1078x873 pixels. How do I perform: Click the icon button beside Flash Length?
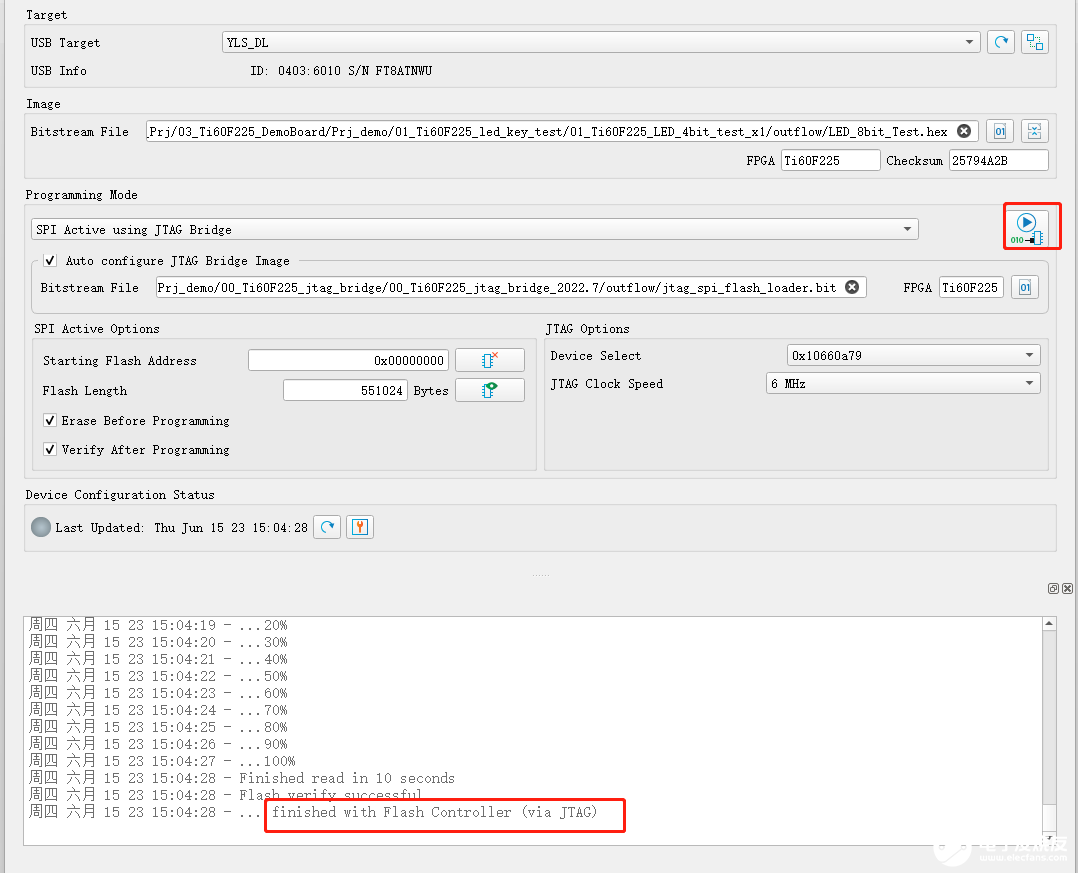click(x=489, y=390)
